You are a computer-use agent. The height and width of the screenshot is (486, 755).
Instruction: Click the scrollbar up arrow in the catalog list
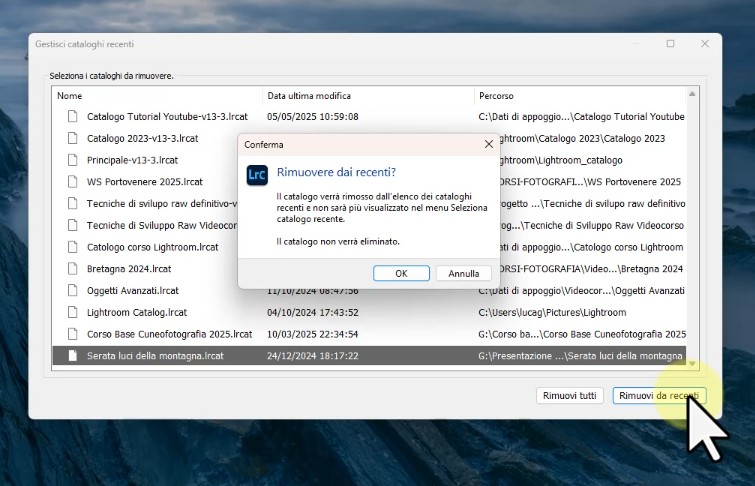coord(692,94)
